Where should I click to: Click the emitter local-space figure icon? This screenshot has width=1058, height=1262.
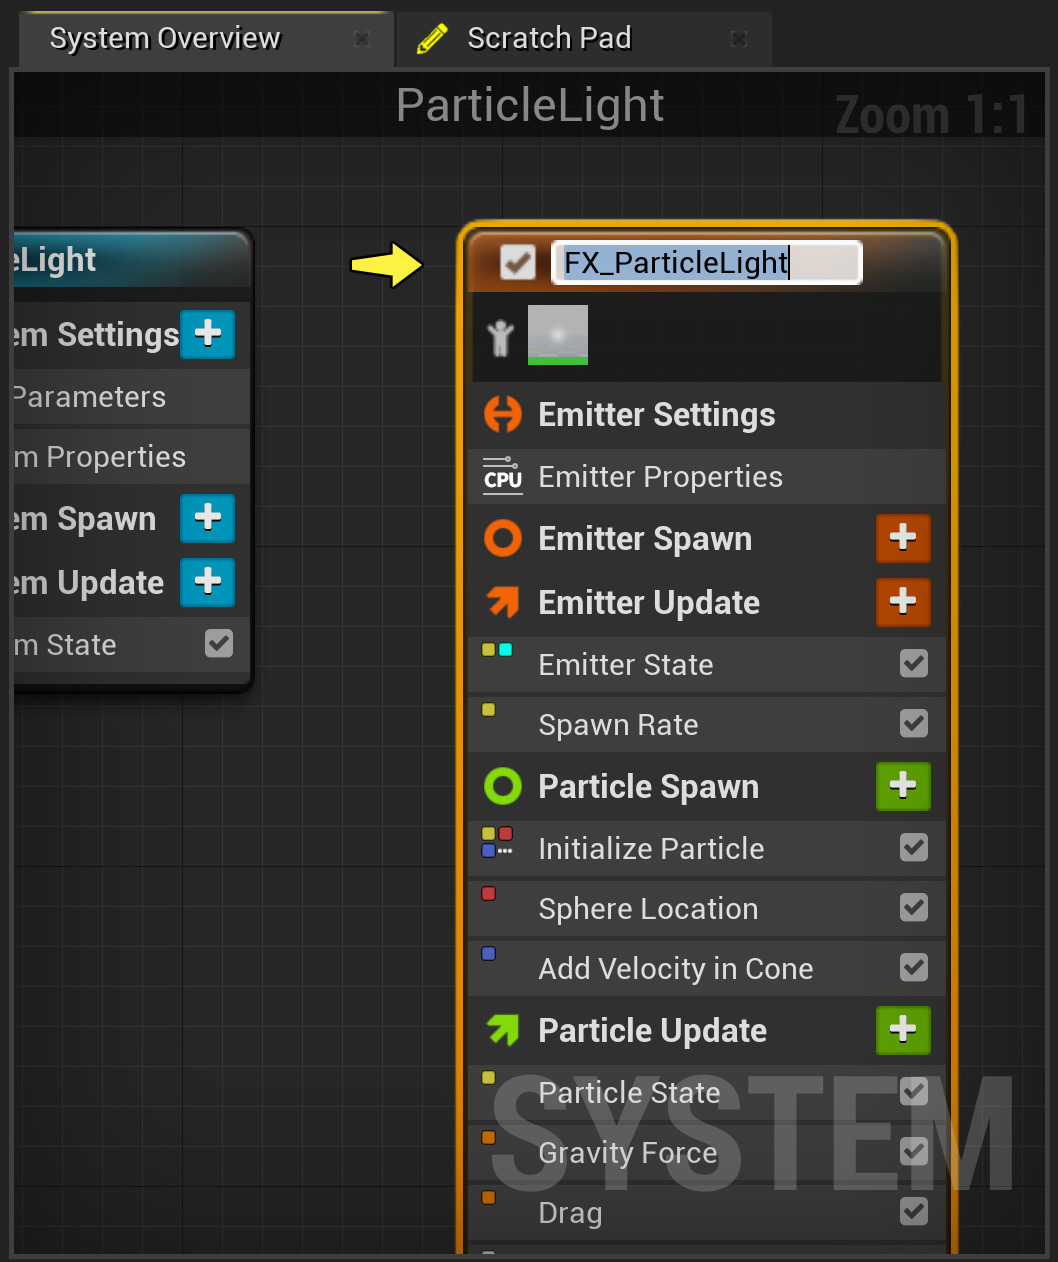point(500,337)
